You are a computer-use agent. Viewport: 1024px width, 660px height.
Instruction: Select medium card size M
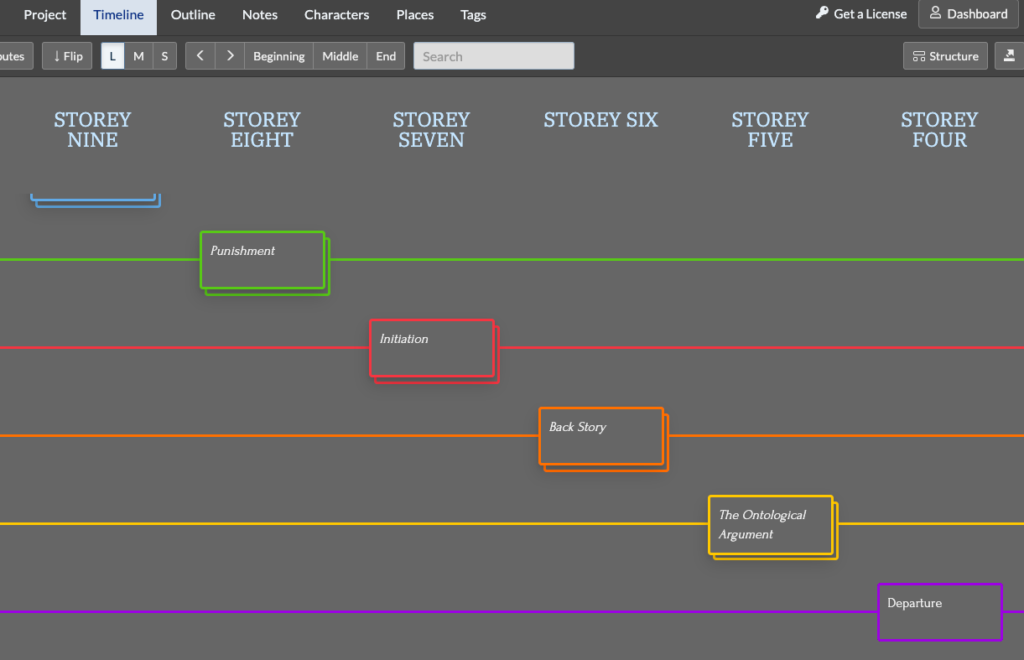[138, 56]
